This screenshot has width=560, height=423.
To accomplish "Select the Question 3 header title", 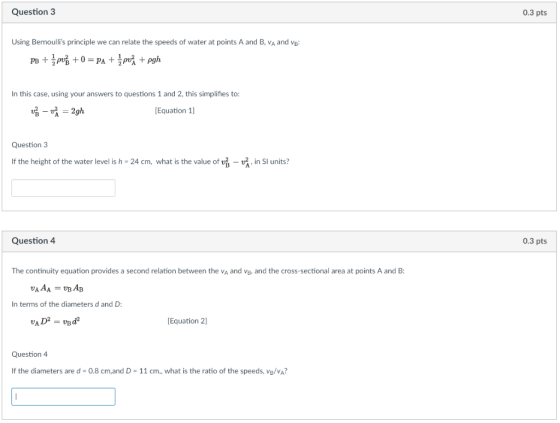I will pyautogui.click(x=33, y=12).
